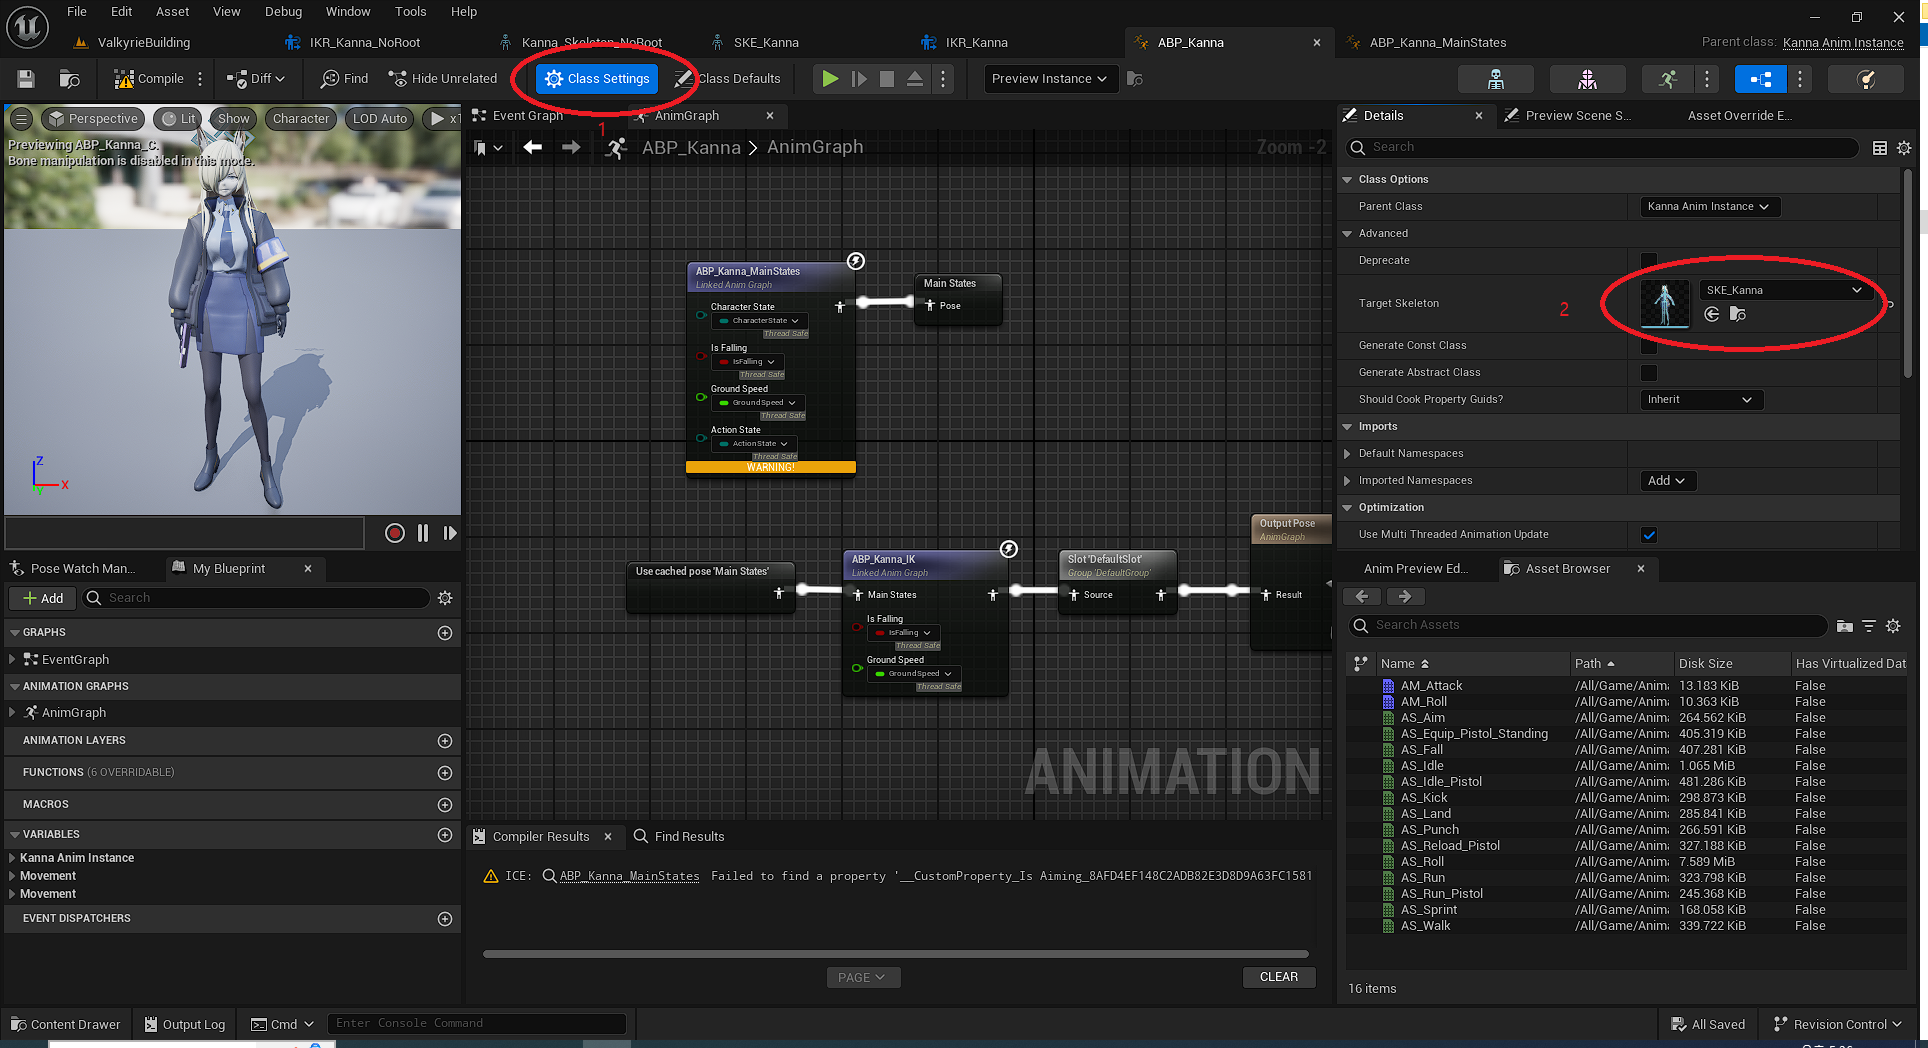Image resolution: width=1928 pixels, height=1048 pixels.
Task: Open the Diff dropdown
Action: [256, 79]
